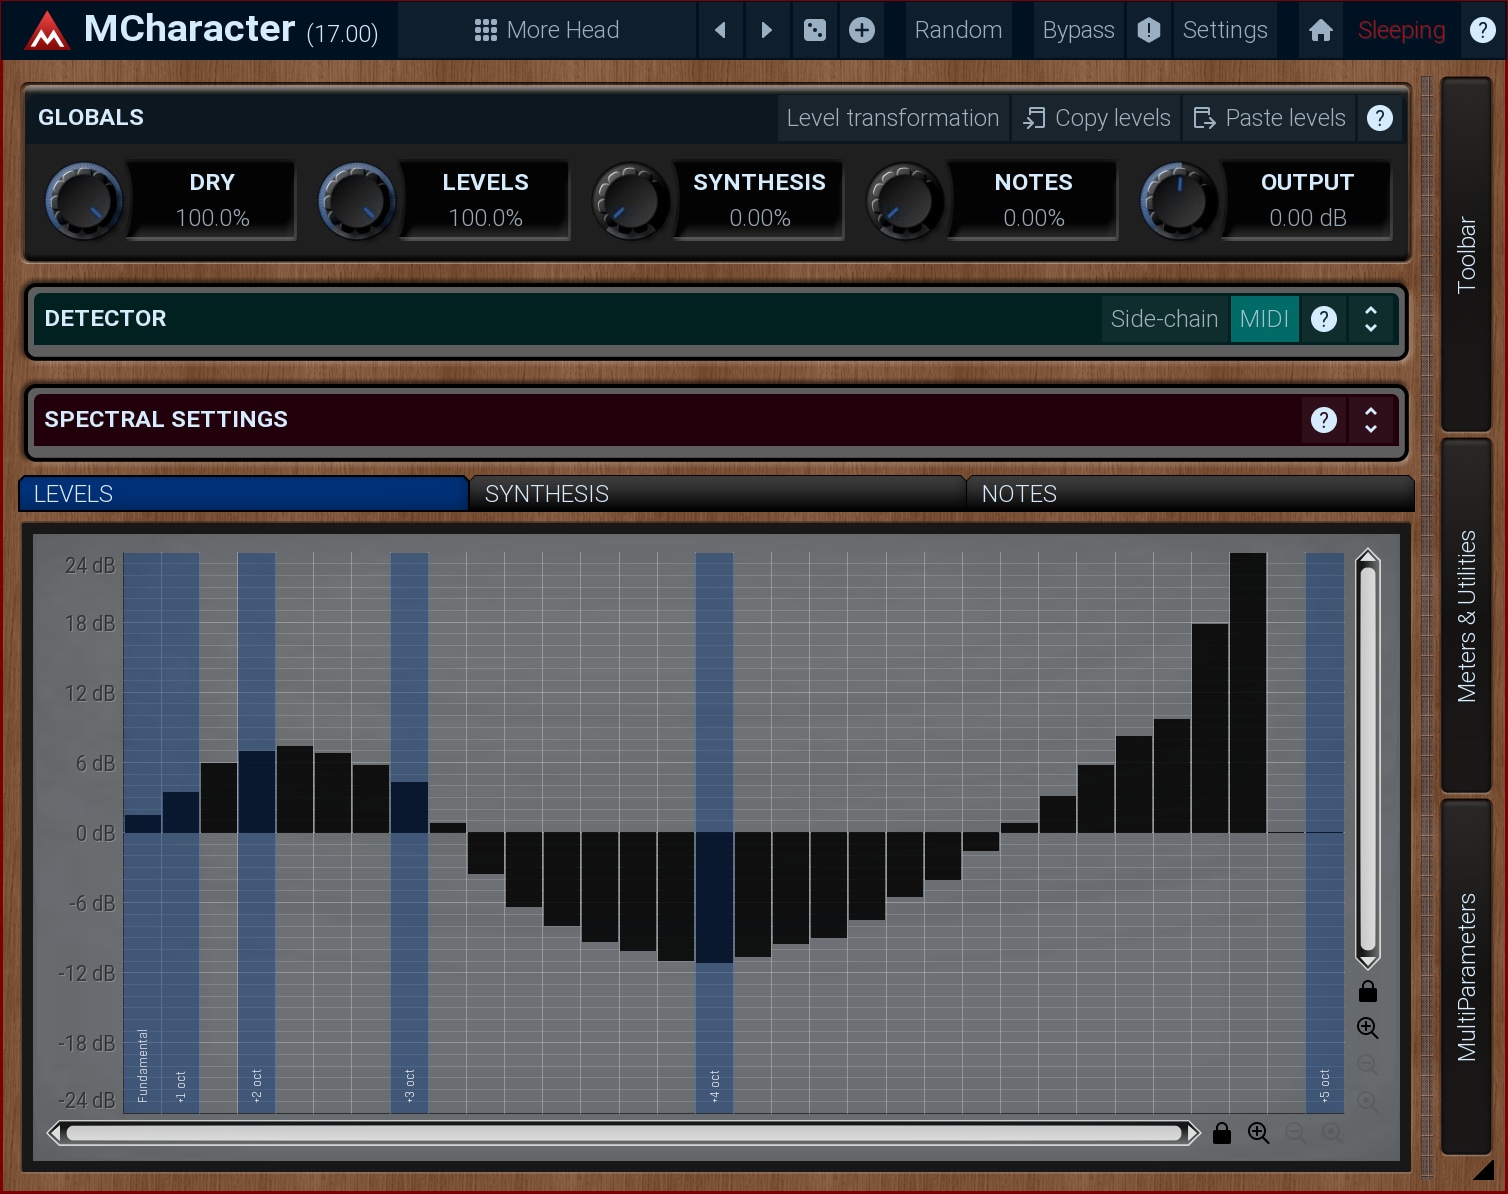The width and height of the screenshot is (1508, 1194).
Task: Click the previous preset arrow
Action: point(720,30)
